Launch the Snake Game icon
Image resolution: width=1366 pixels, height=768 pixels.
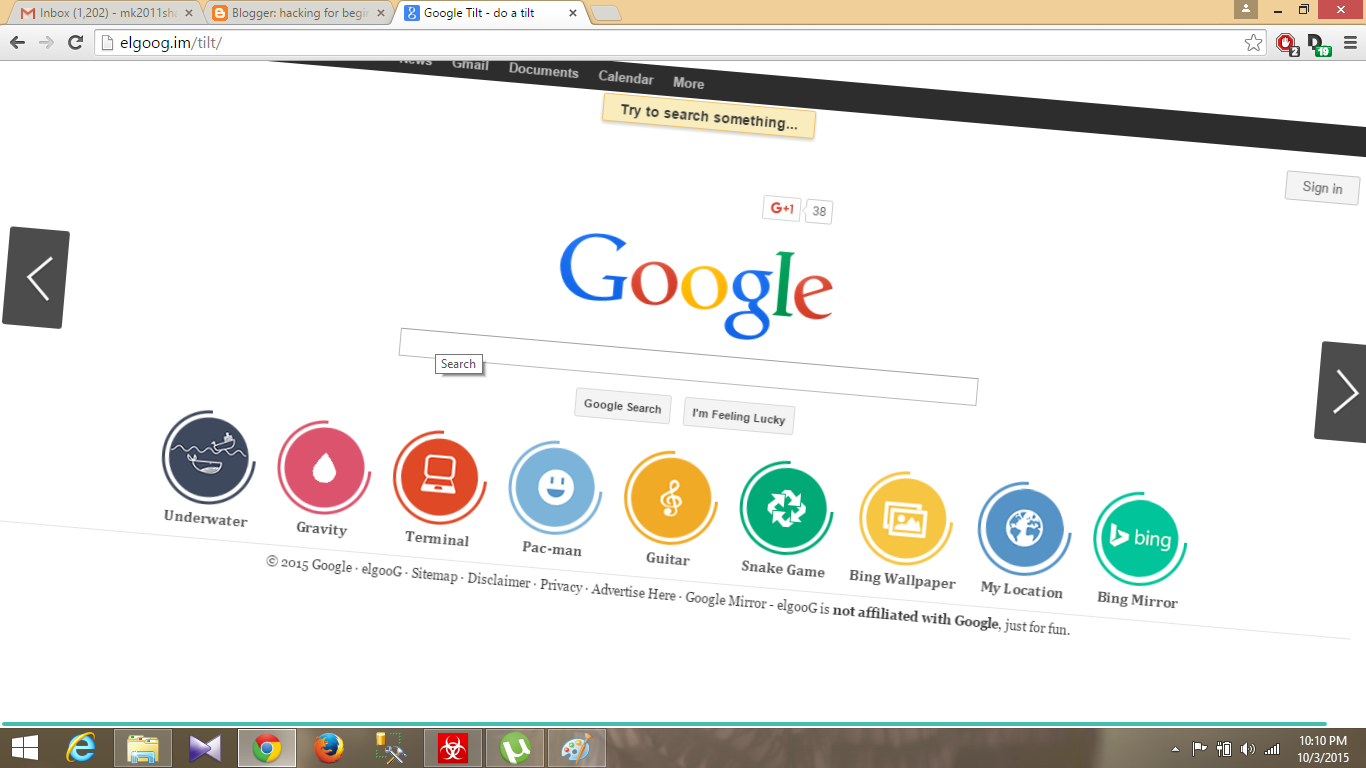(786, 508)
